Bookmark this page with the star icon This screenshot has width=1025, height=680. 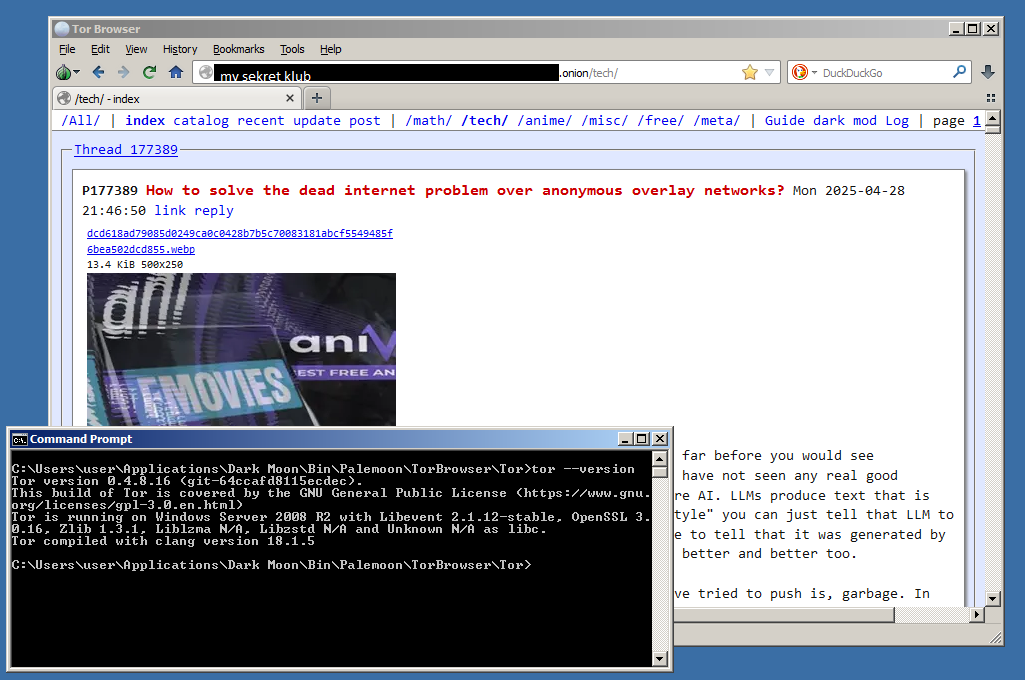(750, 73)
